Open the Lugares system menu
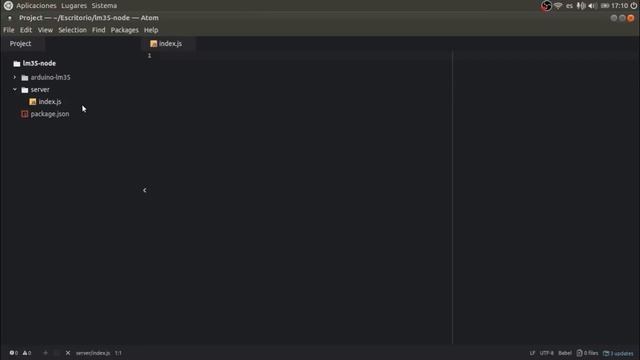 (x=74, y=6)
